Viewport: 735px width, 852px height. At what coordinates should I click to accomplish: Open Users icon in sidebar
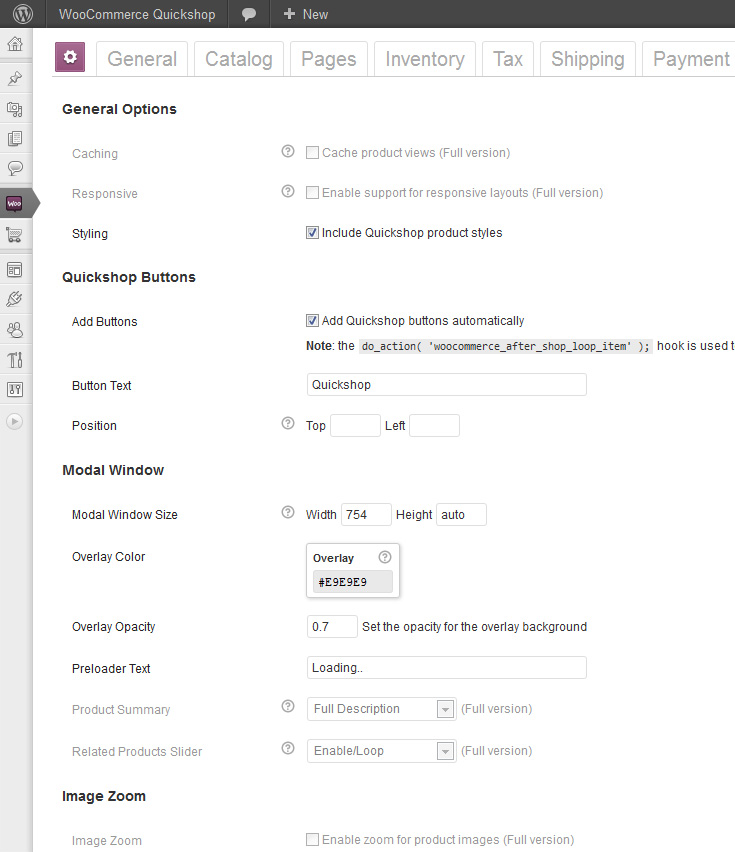15,329
